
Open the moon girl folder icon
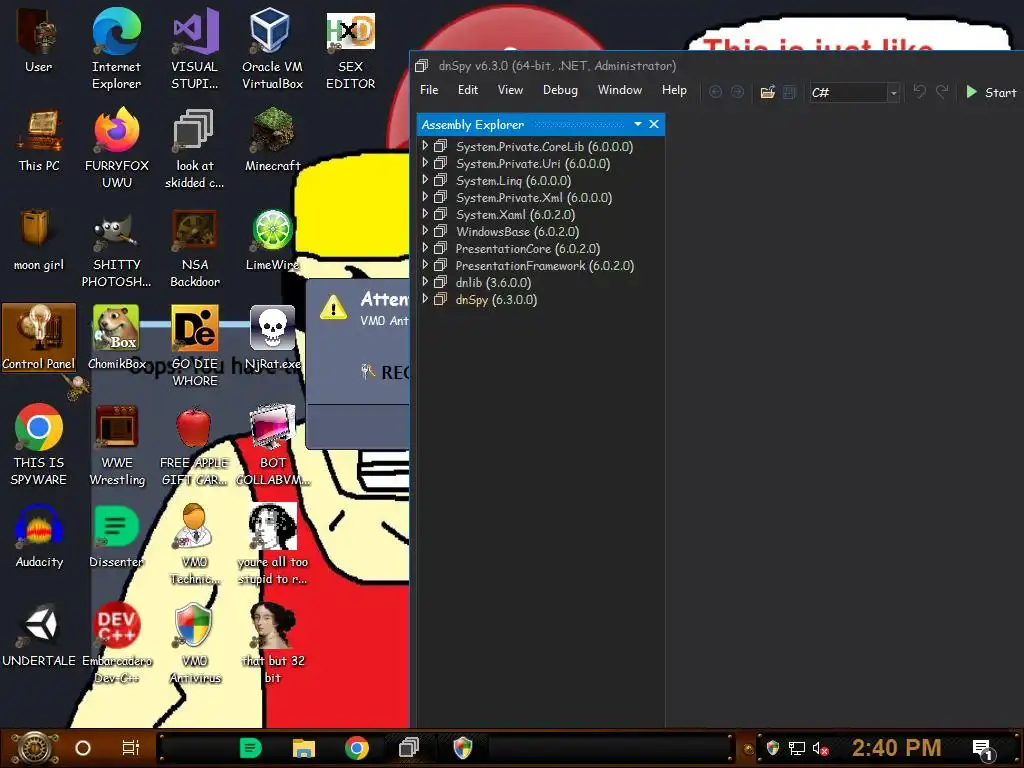pyautogui.click(x=39, y=240)
